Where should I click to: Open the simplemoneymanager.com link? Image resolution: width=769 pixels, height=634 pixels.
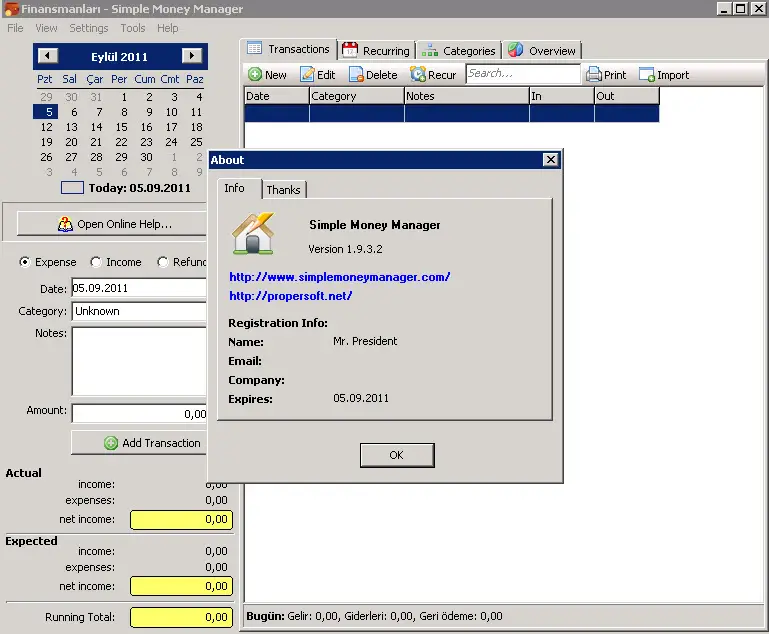(x=339, y=277)
